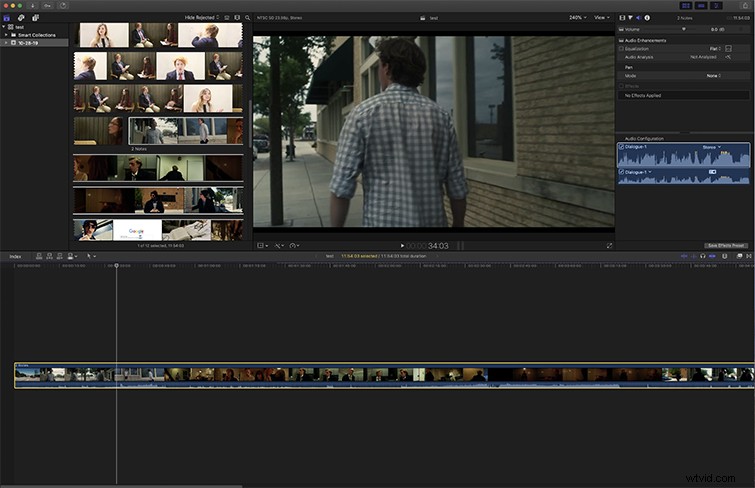Select the primary storyline clip in timeline

coord(384,376)
